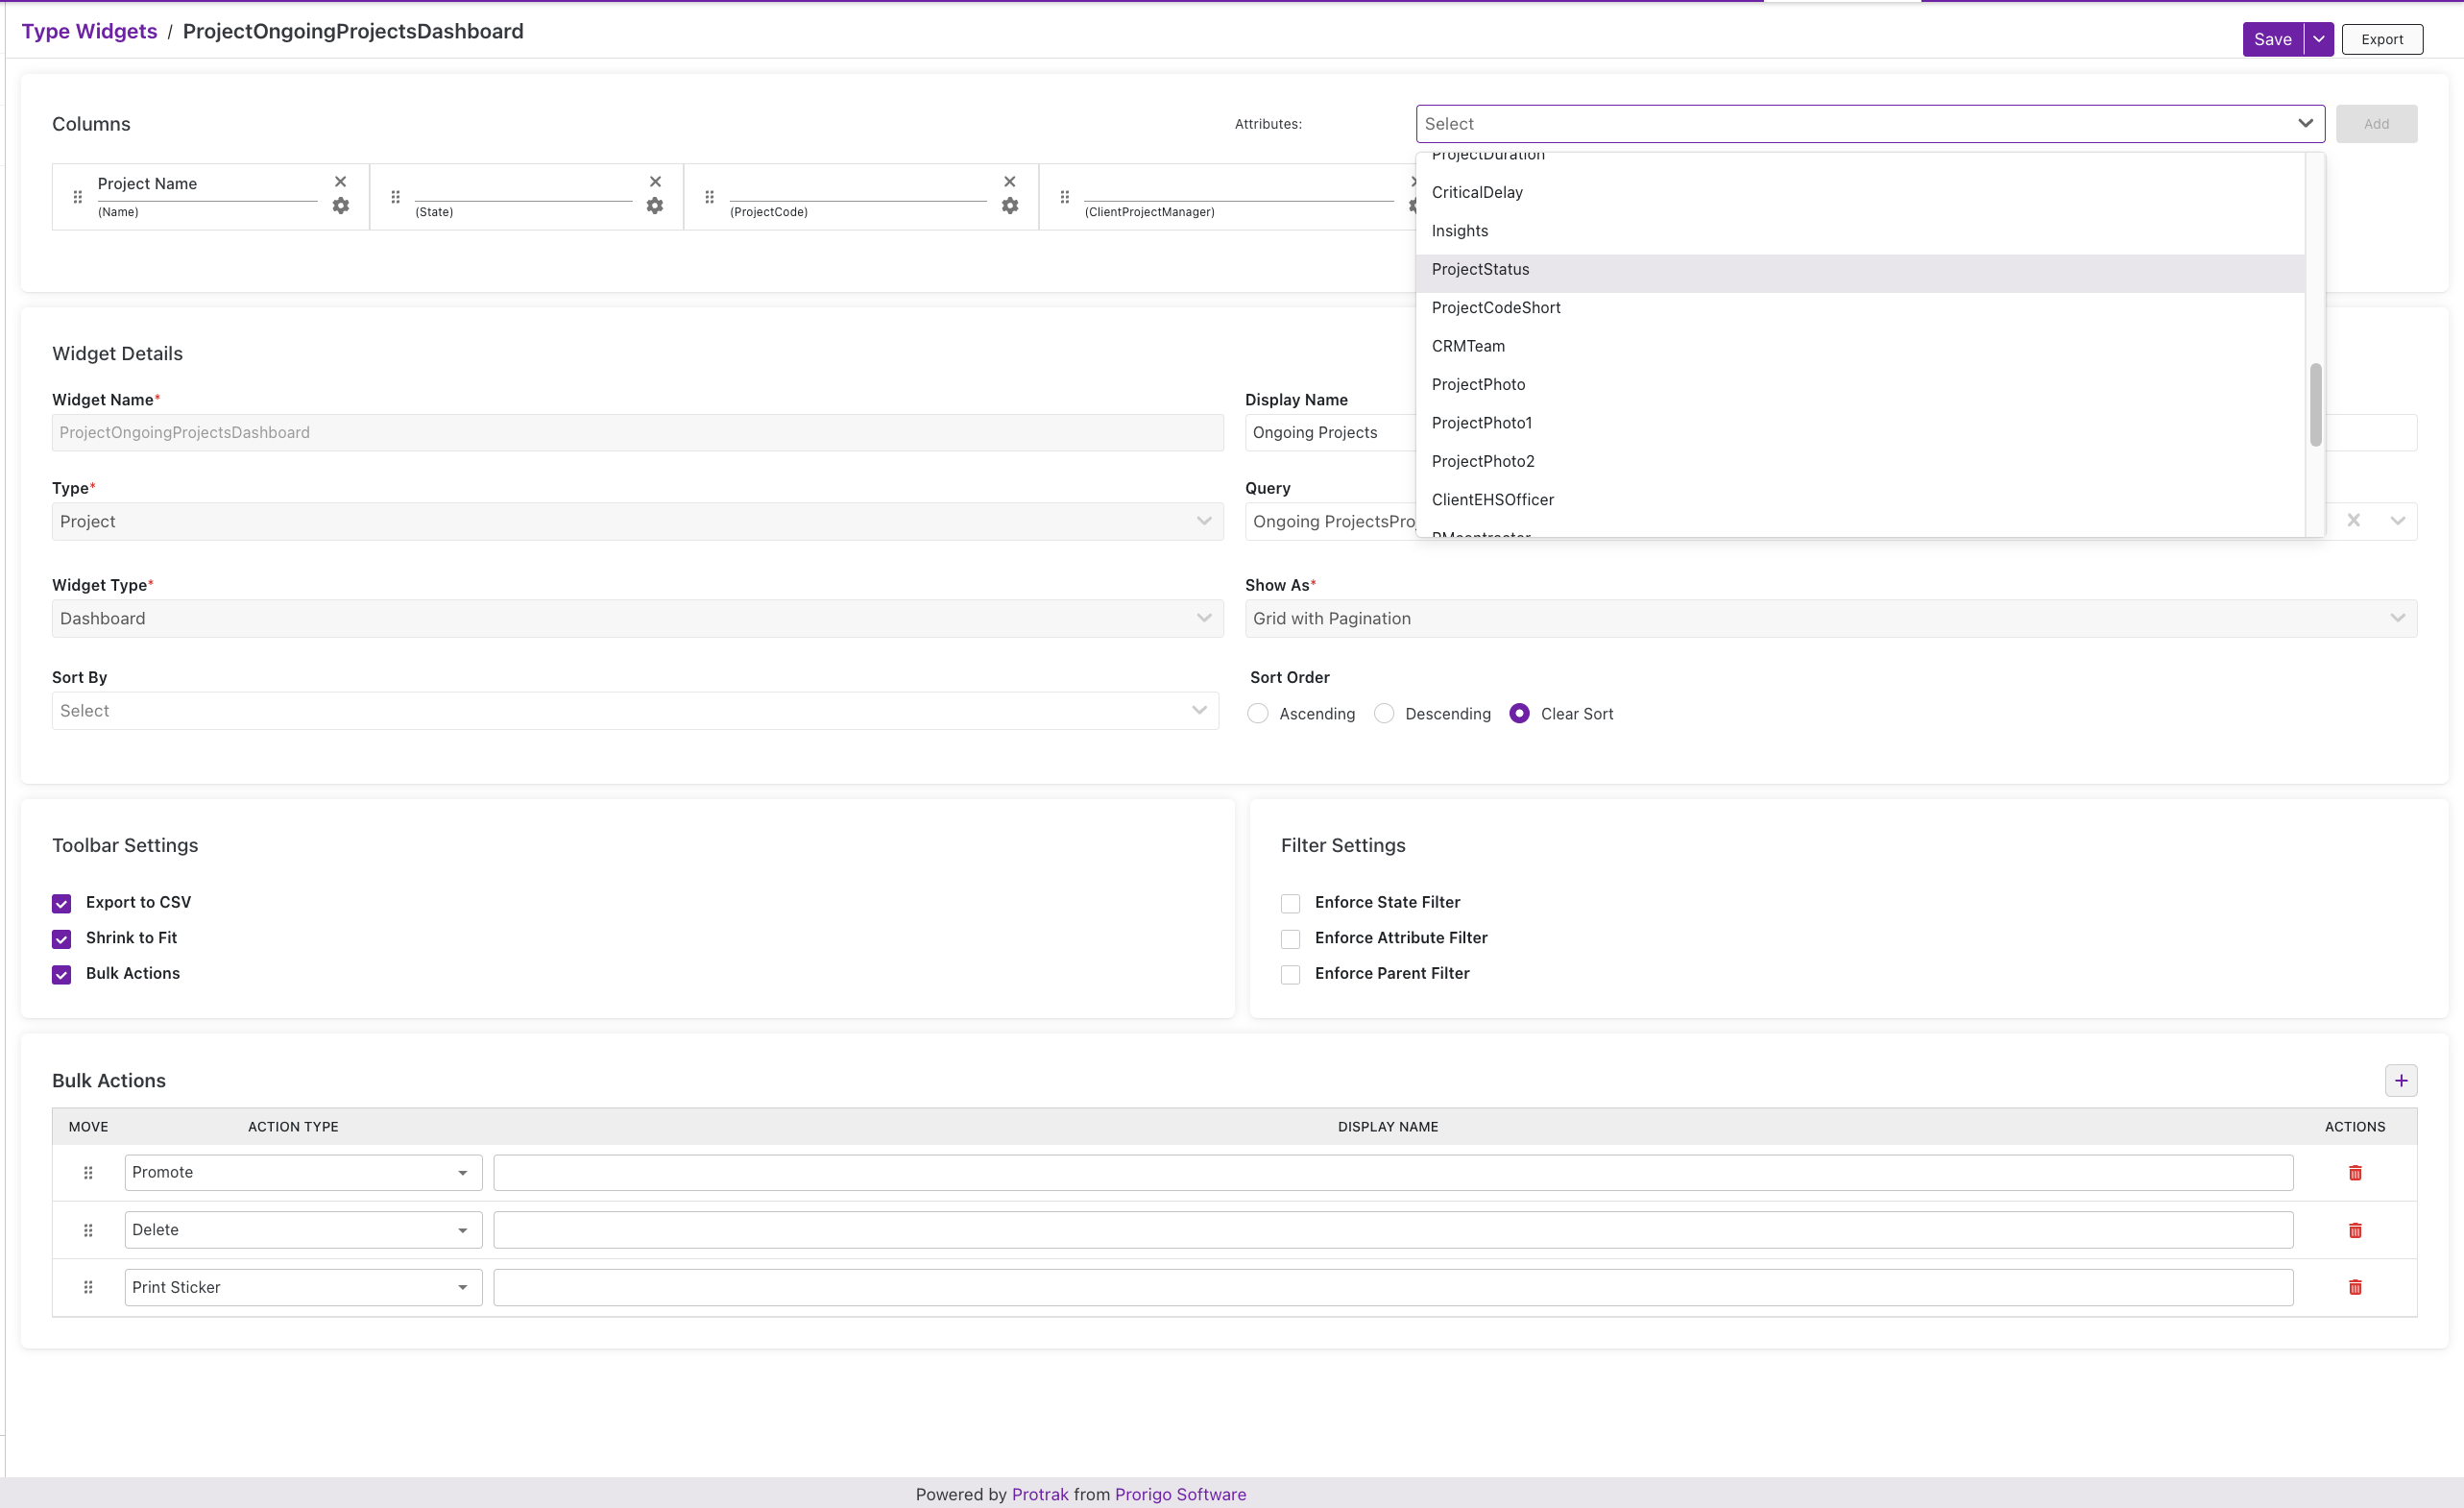Grab the move handle of Delete row

[x=88, y=1230]
